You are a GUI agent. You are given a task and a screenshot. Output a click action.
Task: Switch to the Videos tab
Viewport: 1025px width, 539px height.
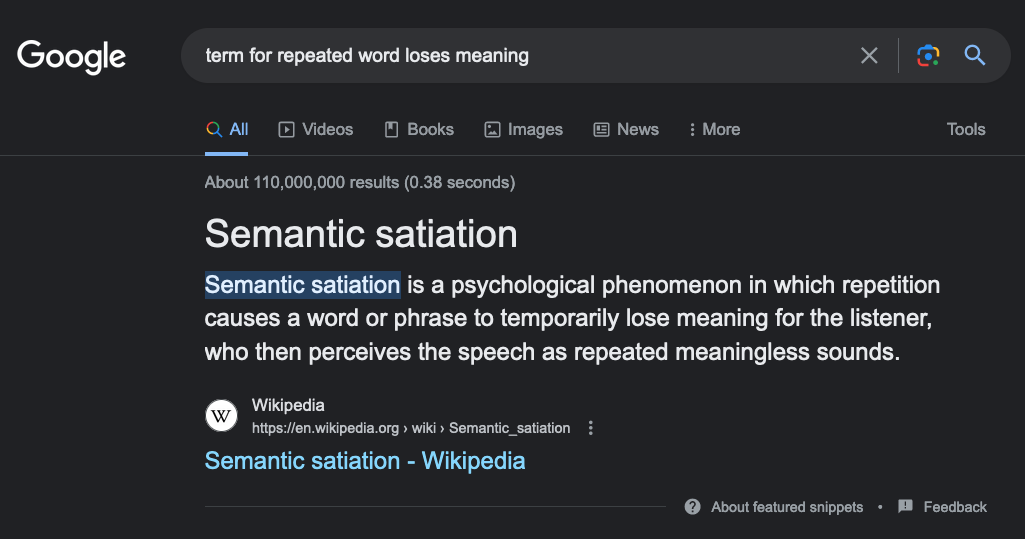point(316,129)
